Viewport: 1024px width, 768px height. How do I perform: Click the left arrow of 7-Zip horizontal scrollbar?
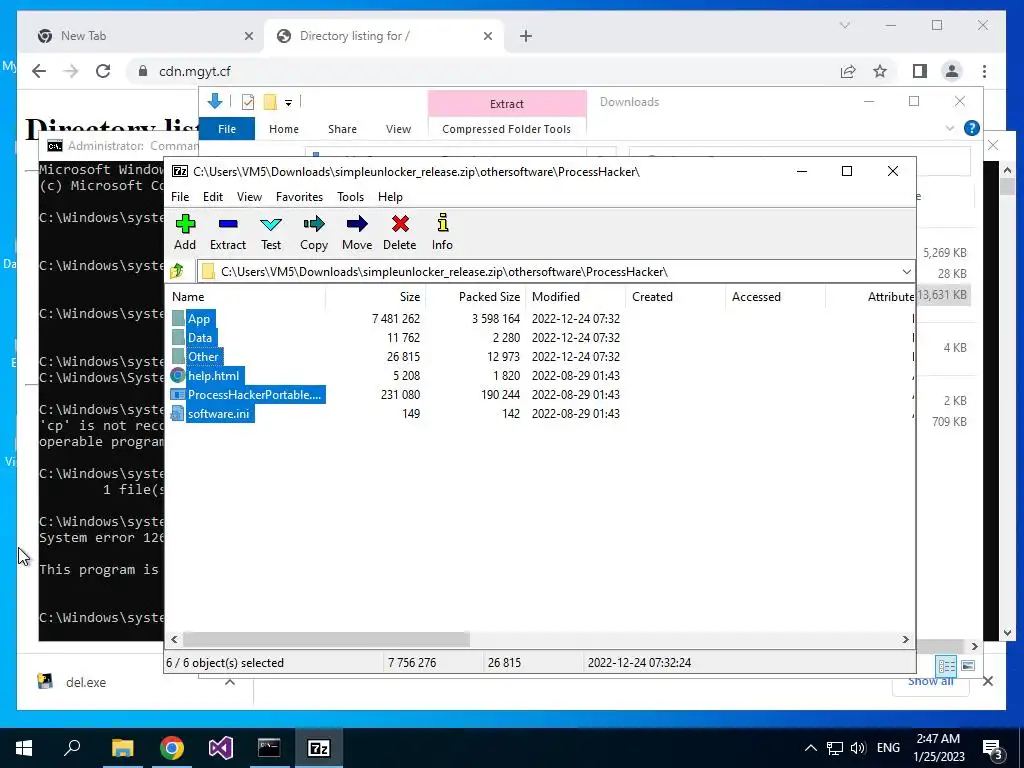[x=174, y=639]
